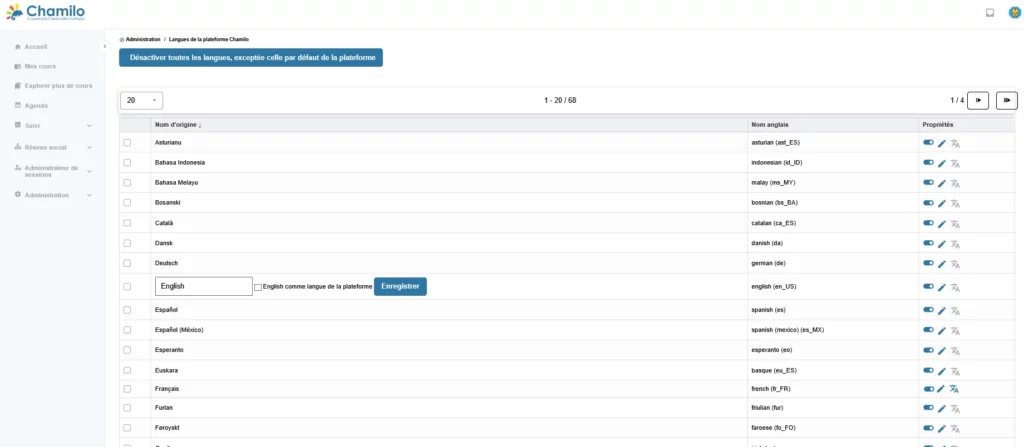Click Nom anglais column header
The image size is (1024, 447).
click(769, 125)
